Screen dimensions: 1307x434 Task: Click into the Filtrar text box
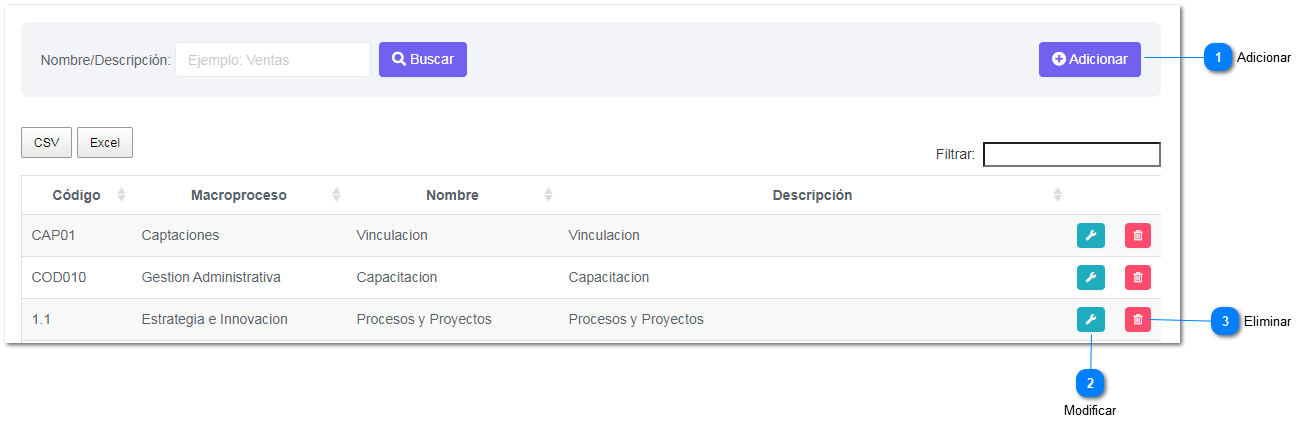tap(1072, 154)
